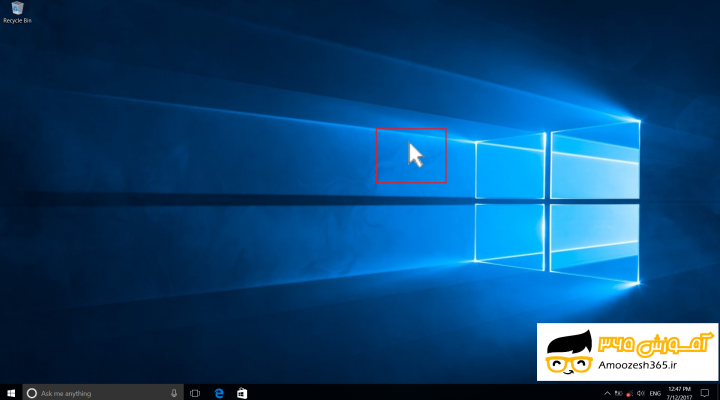Select the Recycle Bin desktop icon
Image resolution: width=720 pixels, height=400 pixels.
(17, 12)
